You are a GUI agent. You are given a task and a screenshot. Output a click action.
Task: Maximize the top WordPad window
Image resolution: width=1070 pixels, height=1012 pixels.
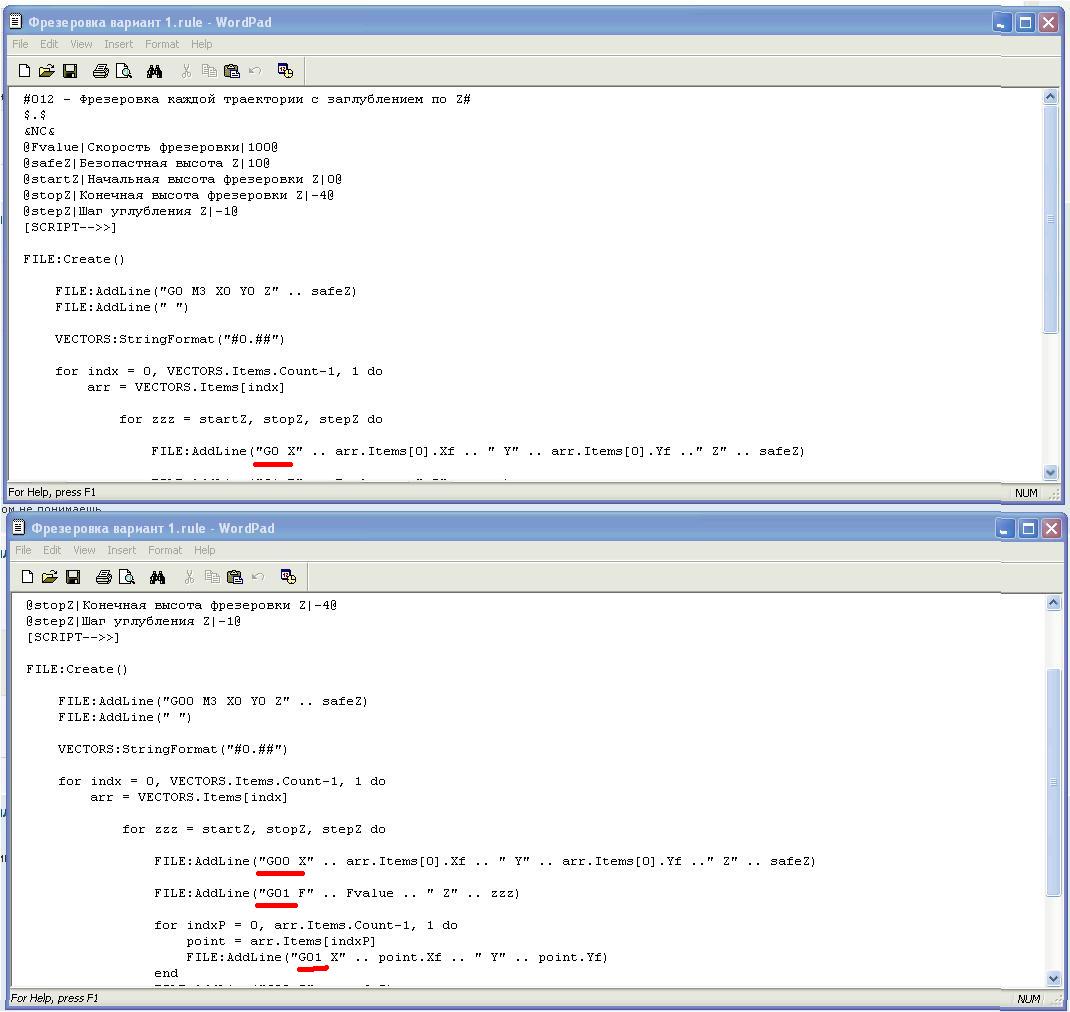[1025, 23]
